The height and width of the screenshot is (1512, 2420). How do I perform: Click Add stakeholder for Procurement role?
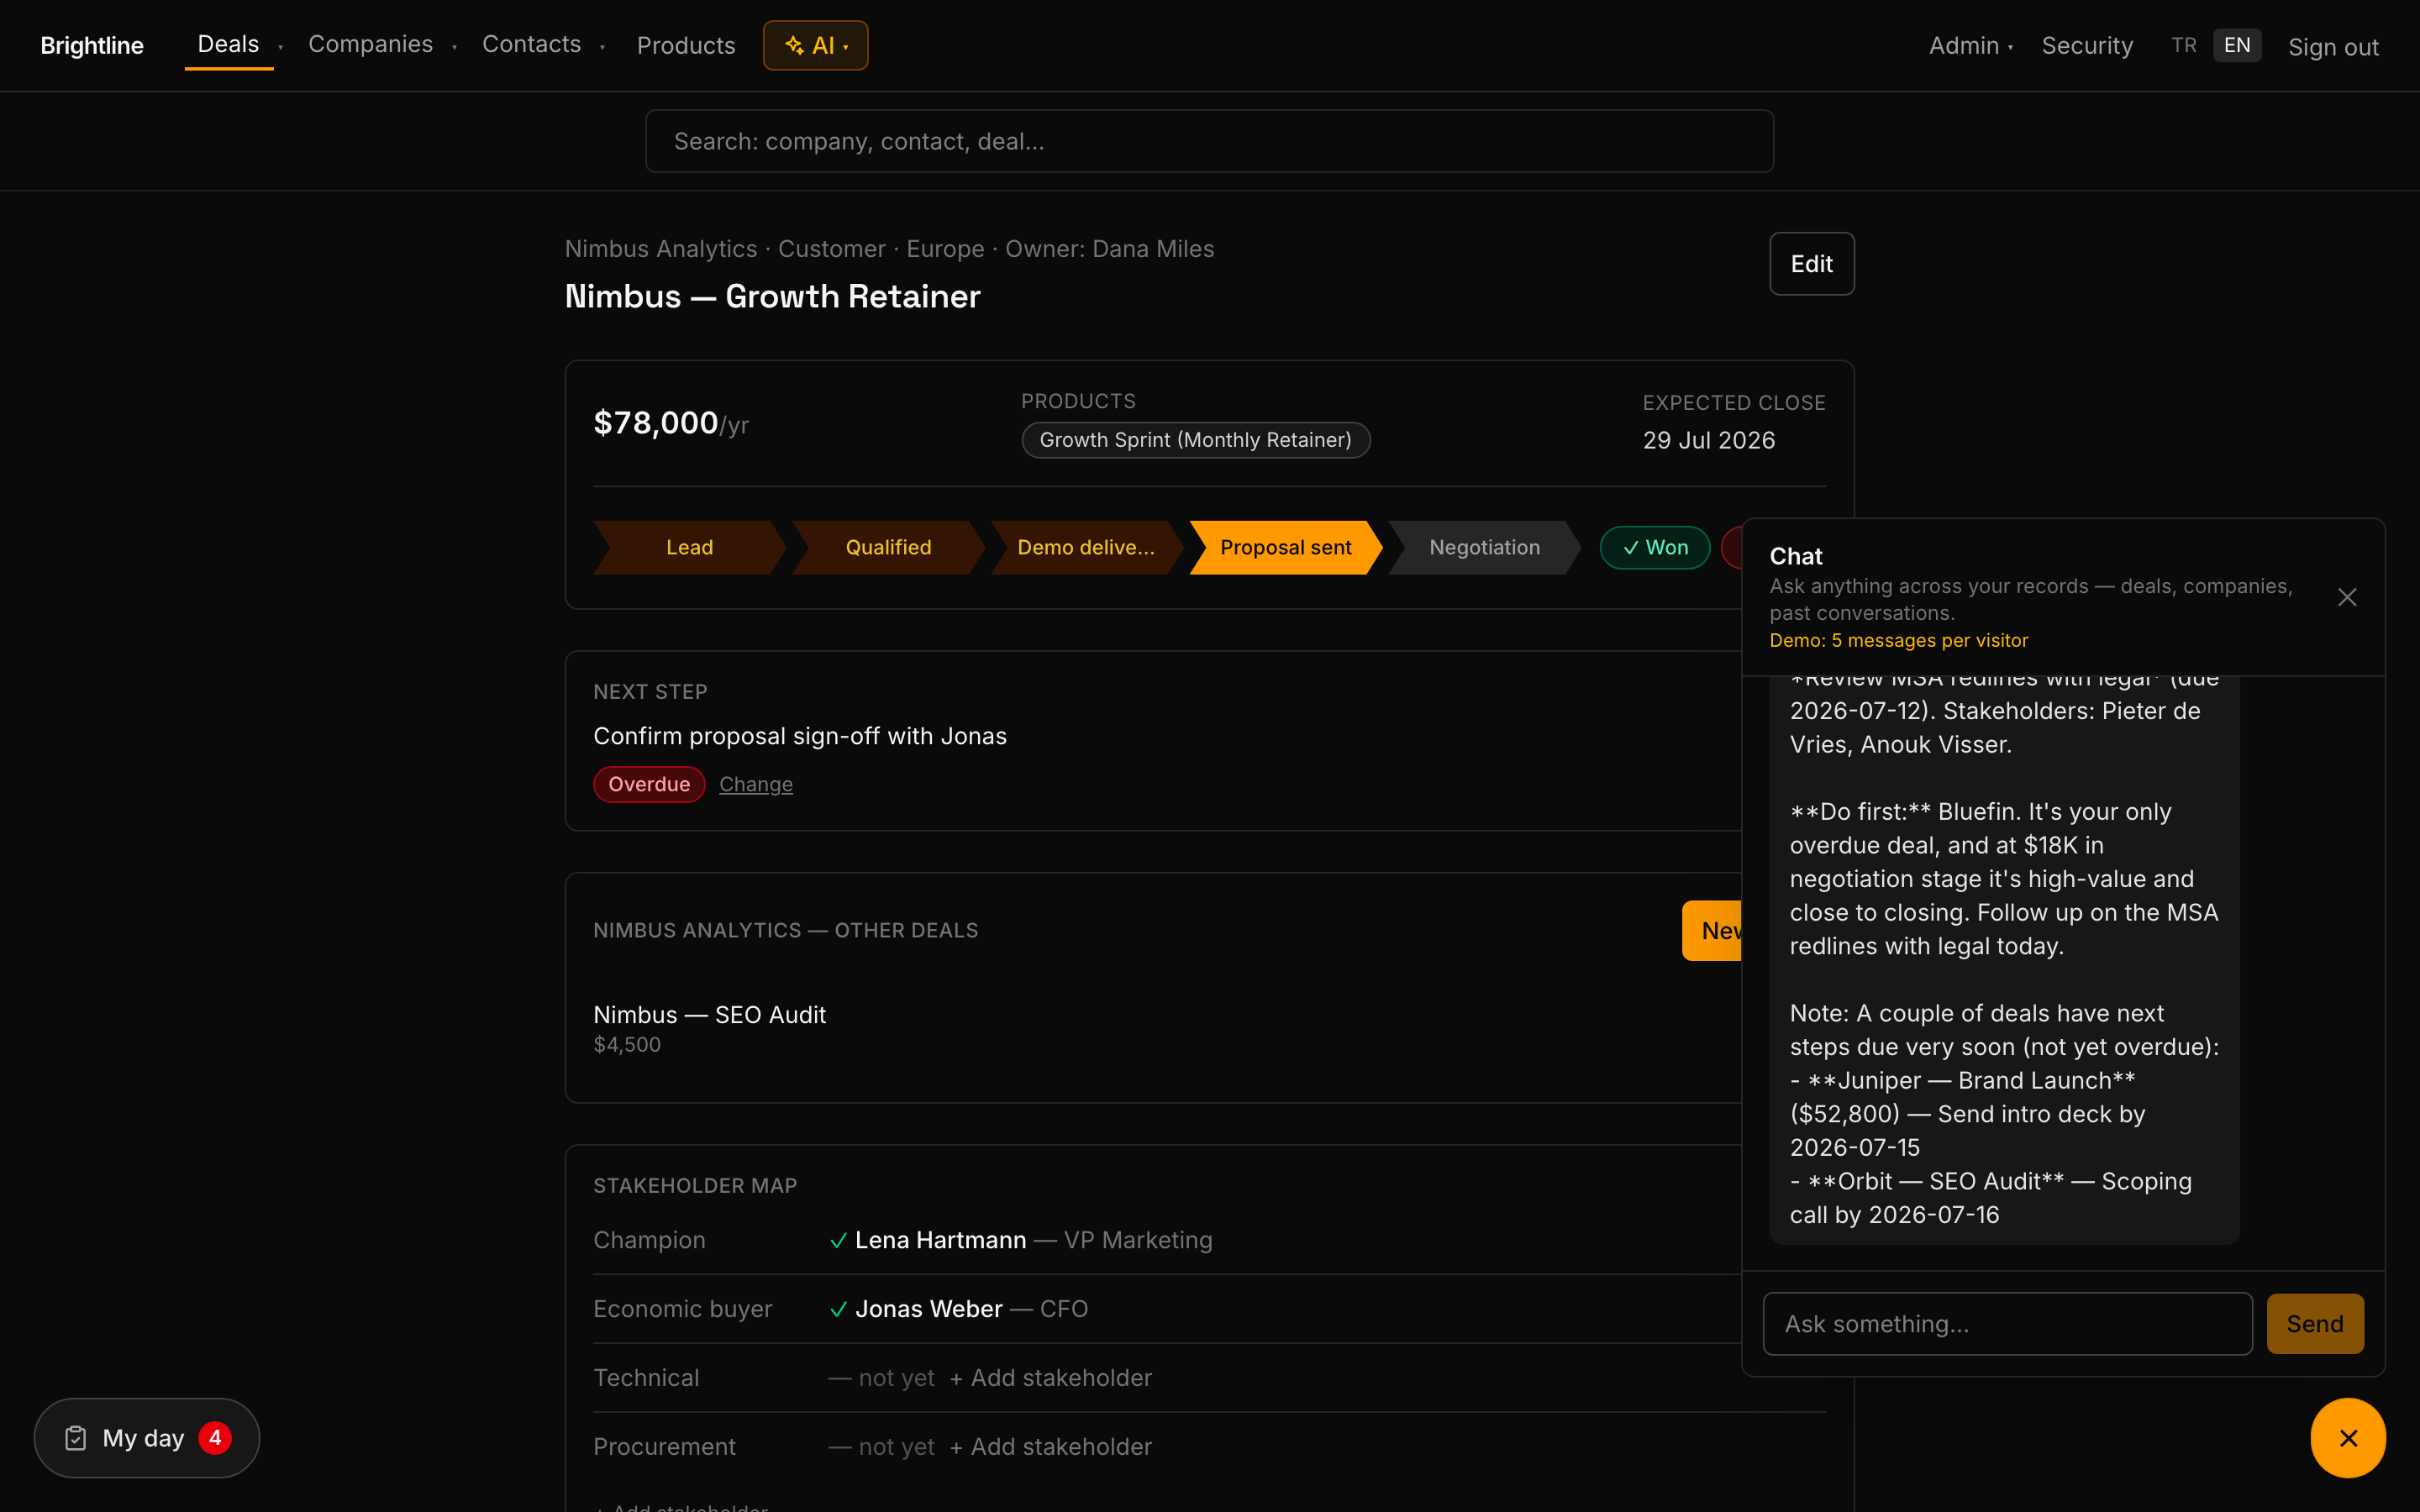click(x=1051, y=1447)
